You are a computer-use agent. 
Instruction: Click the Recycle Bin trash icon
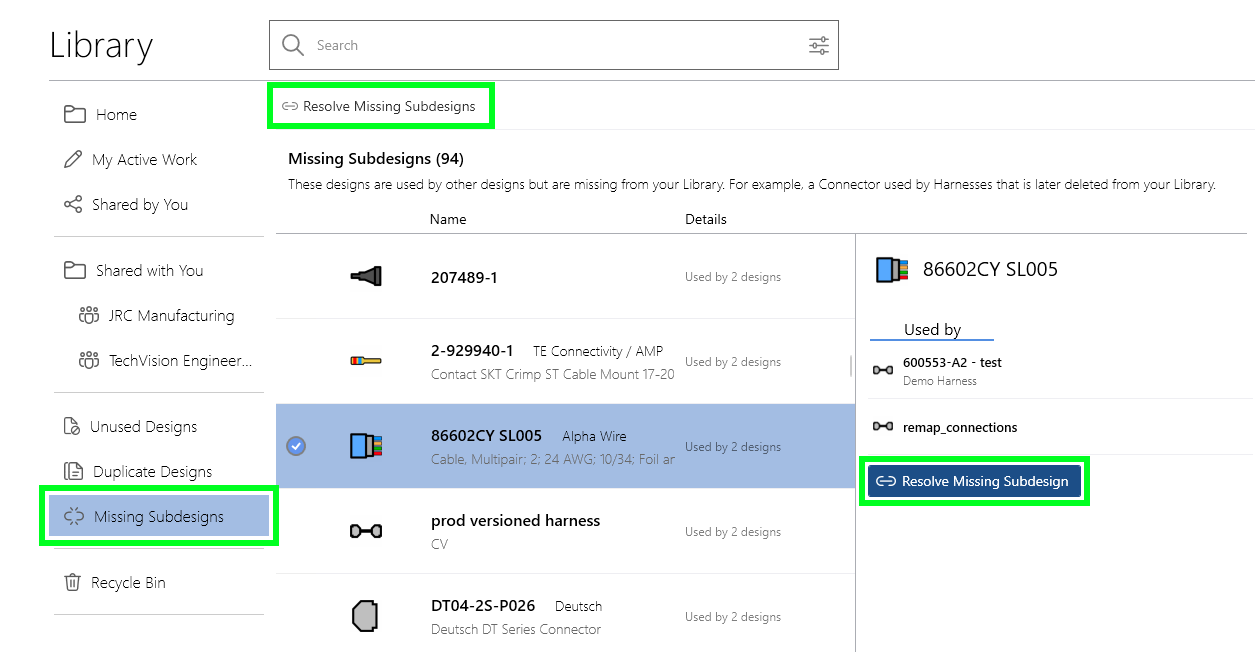[x=72, y=582]
